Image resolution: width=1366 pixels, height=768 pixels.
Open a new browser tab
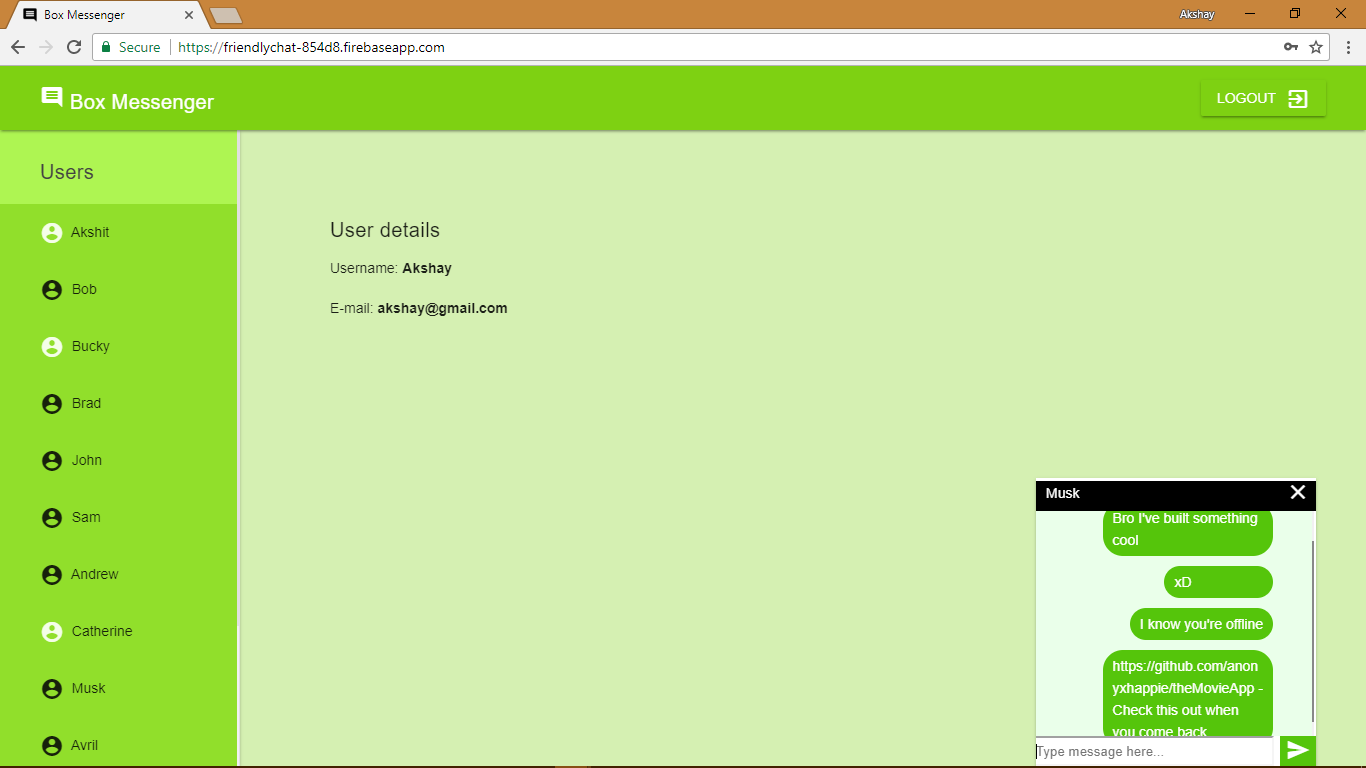(x=226, y=15)
